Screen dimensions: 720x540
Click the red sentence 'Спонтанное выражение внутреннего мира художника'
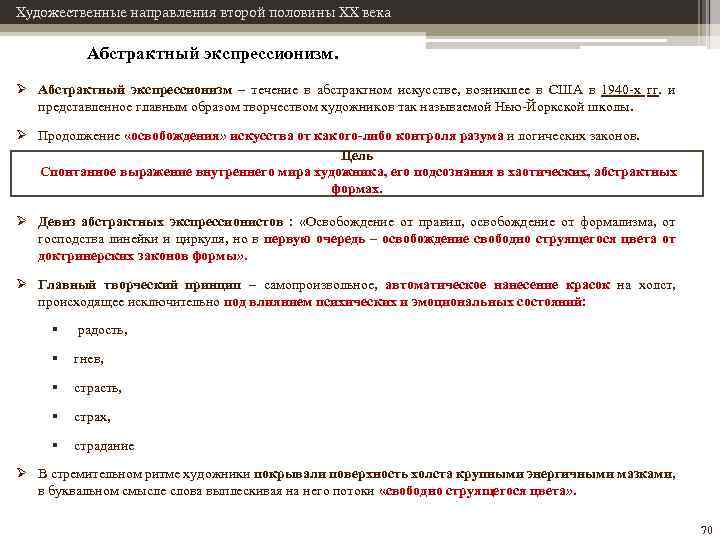pyautogui.click(x=212, y=172)
